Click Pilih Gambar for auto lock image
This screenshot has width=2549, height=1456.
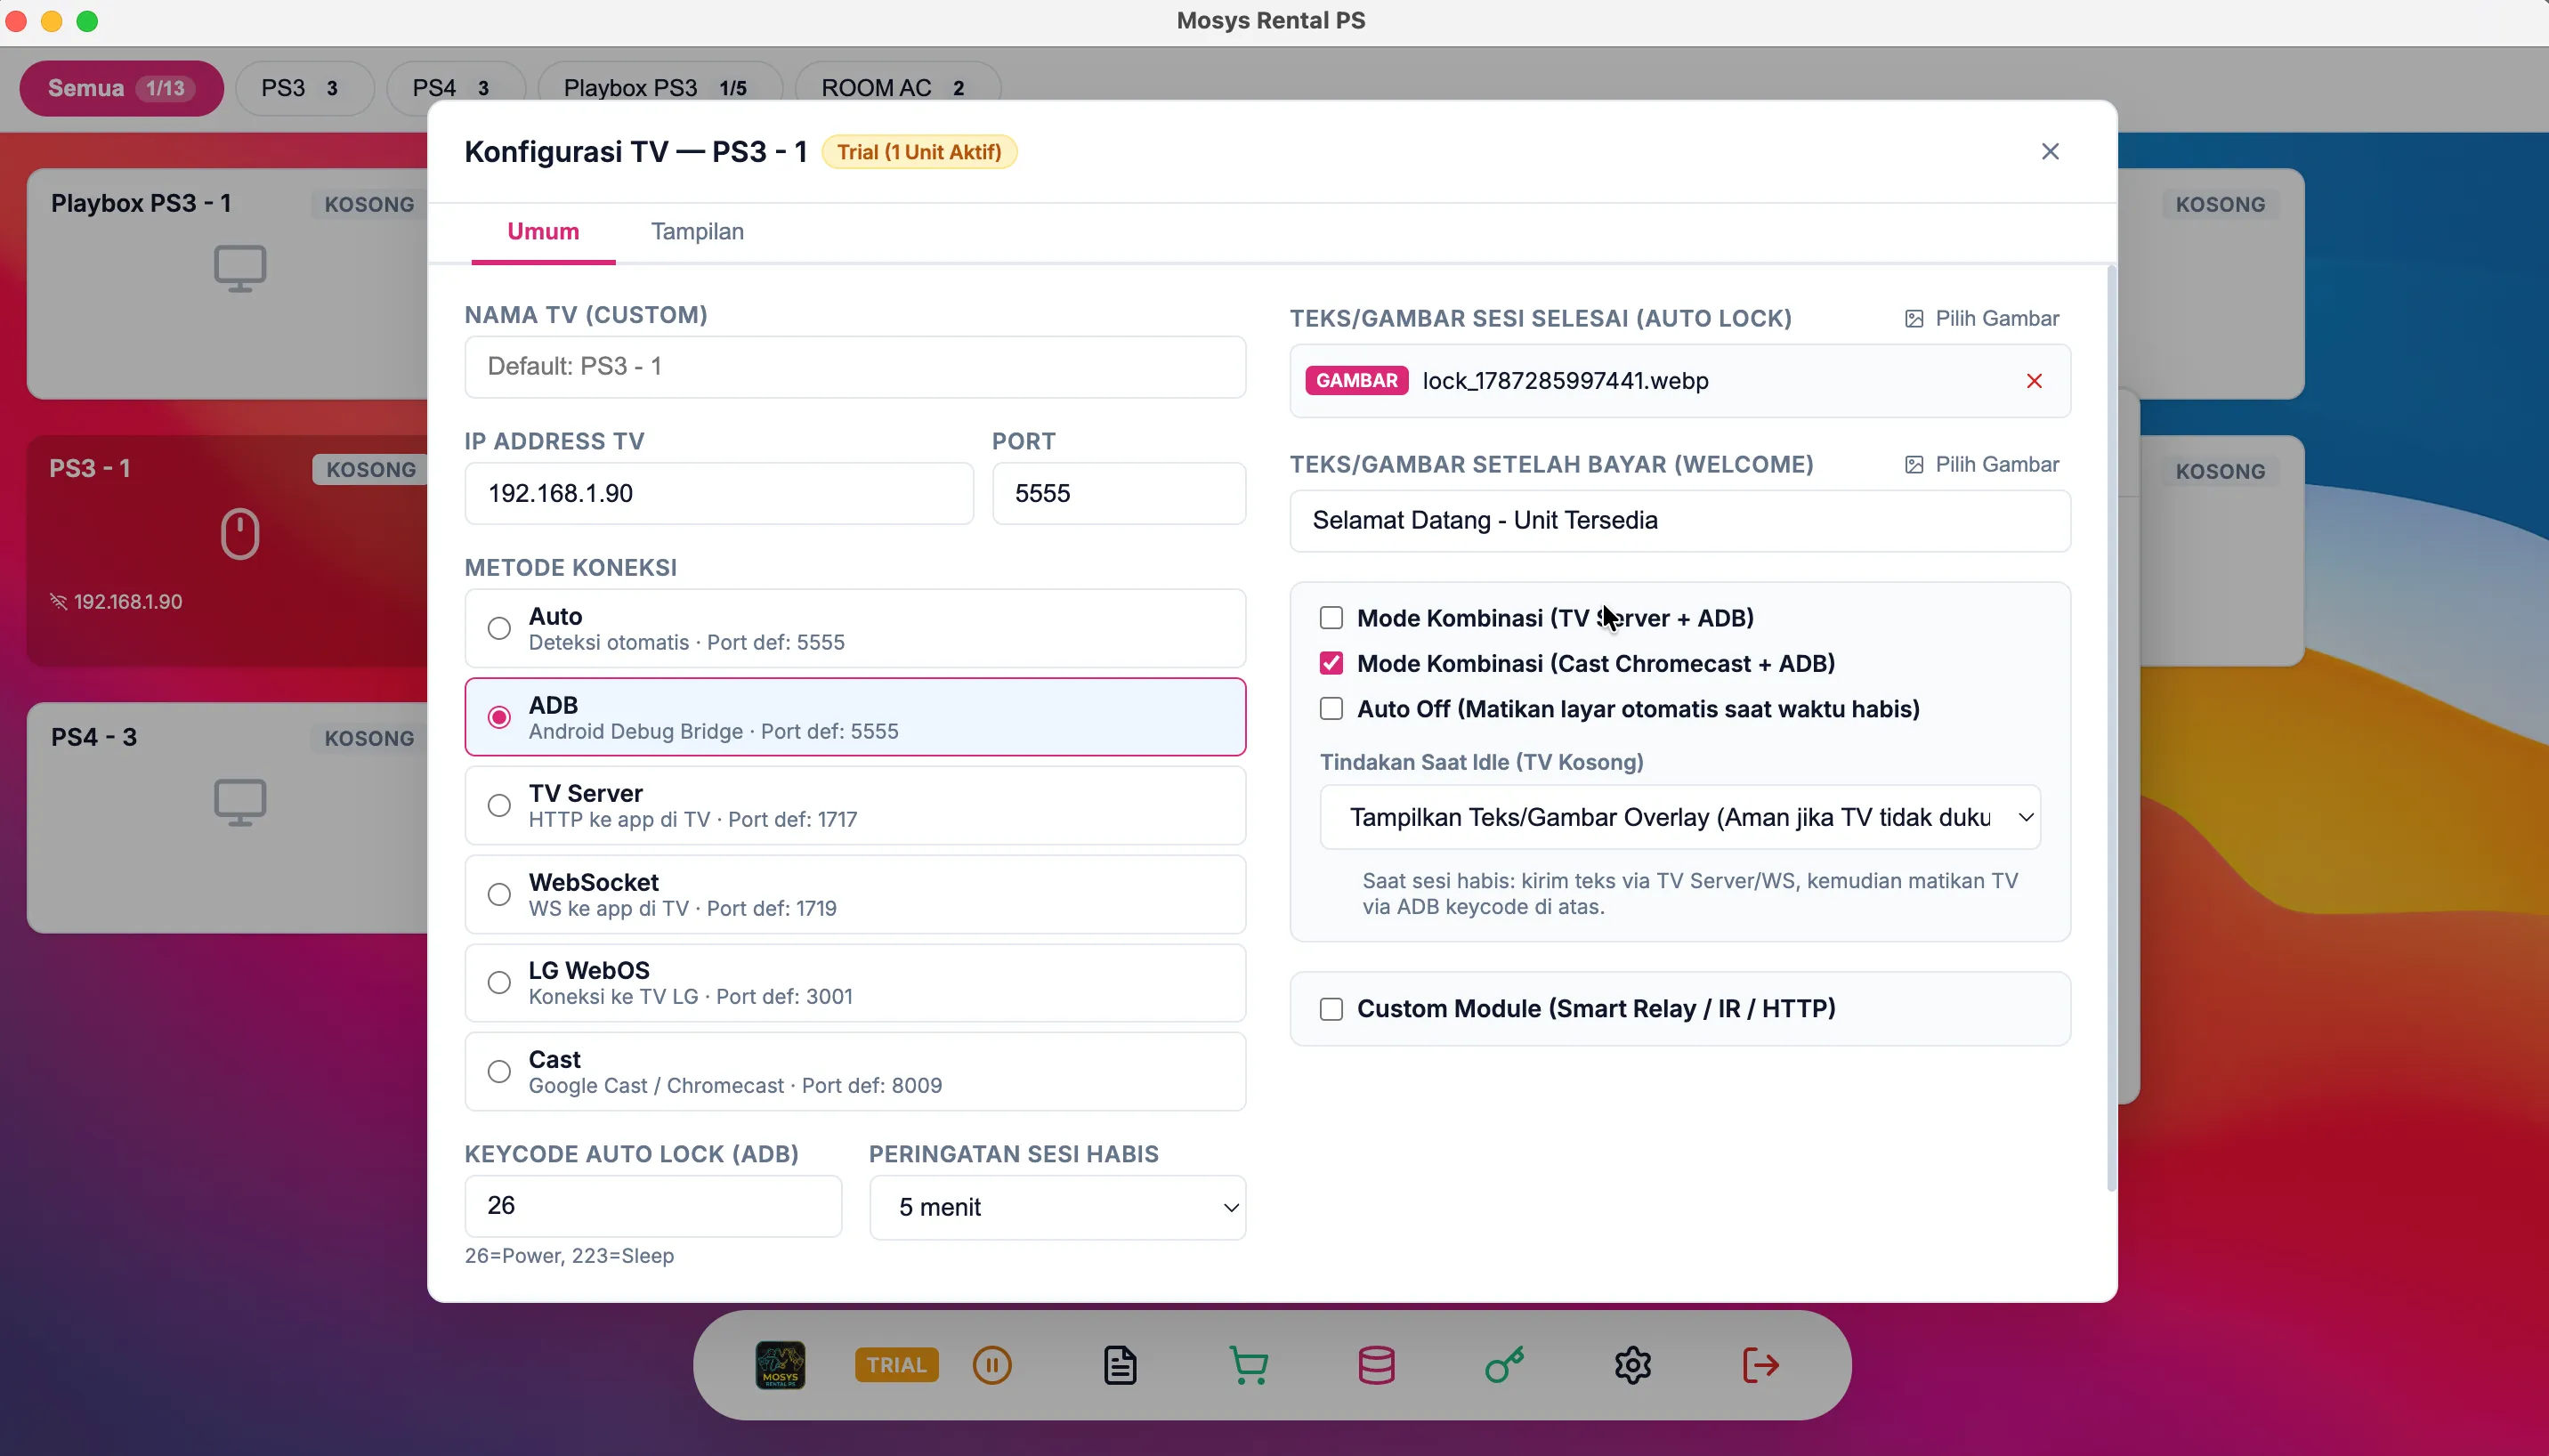1982,318
